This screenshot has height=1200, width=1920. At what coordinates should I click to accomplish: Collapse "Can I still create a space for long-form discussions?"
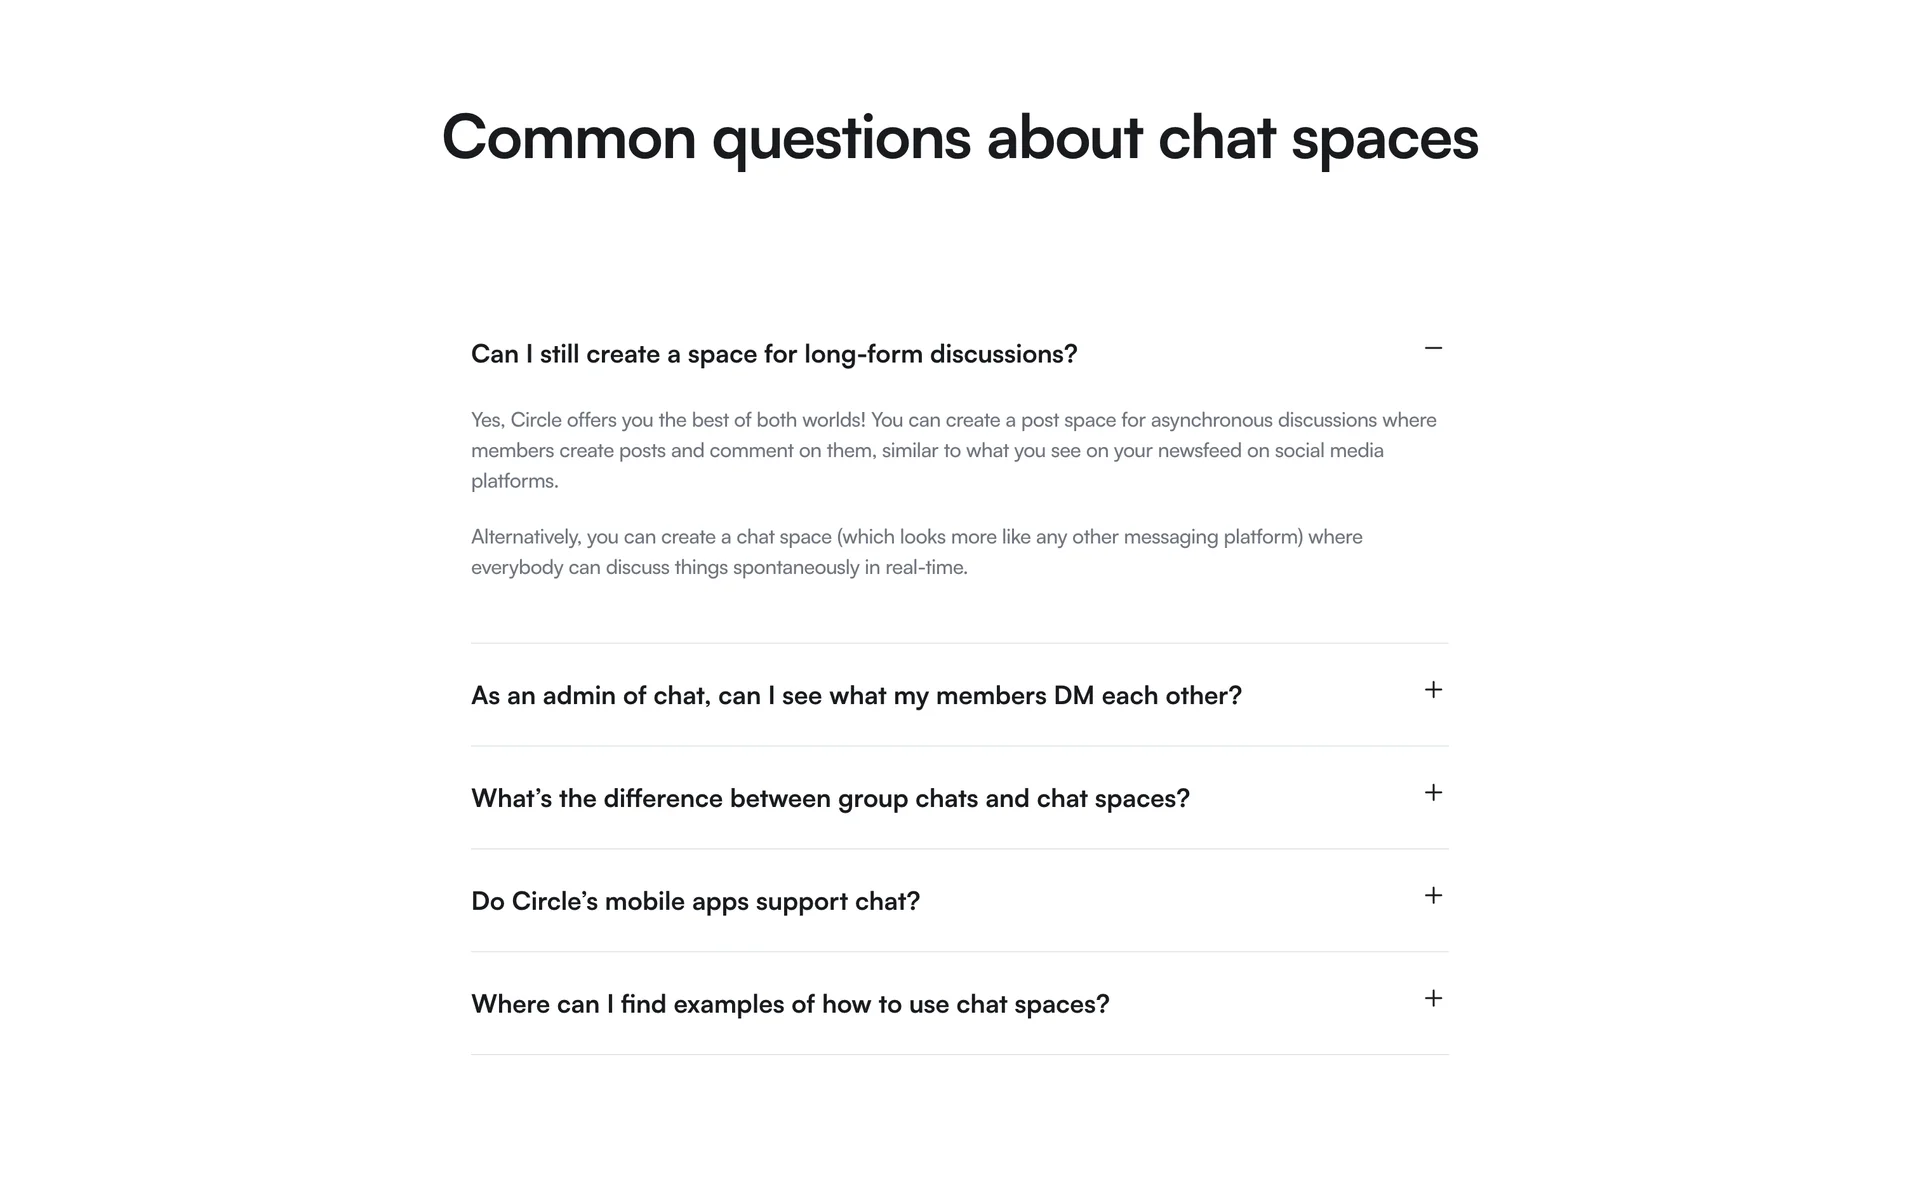click(x=774, y=354)
